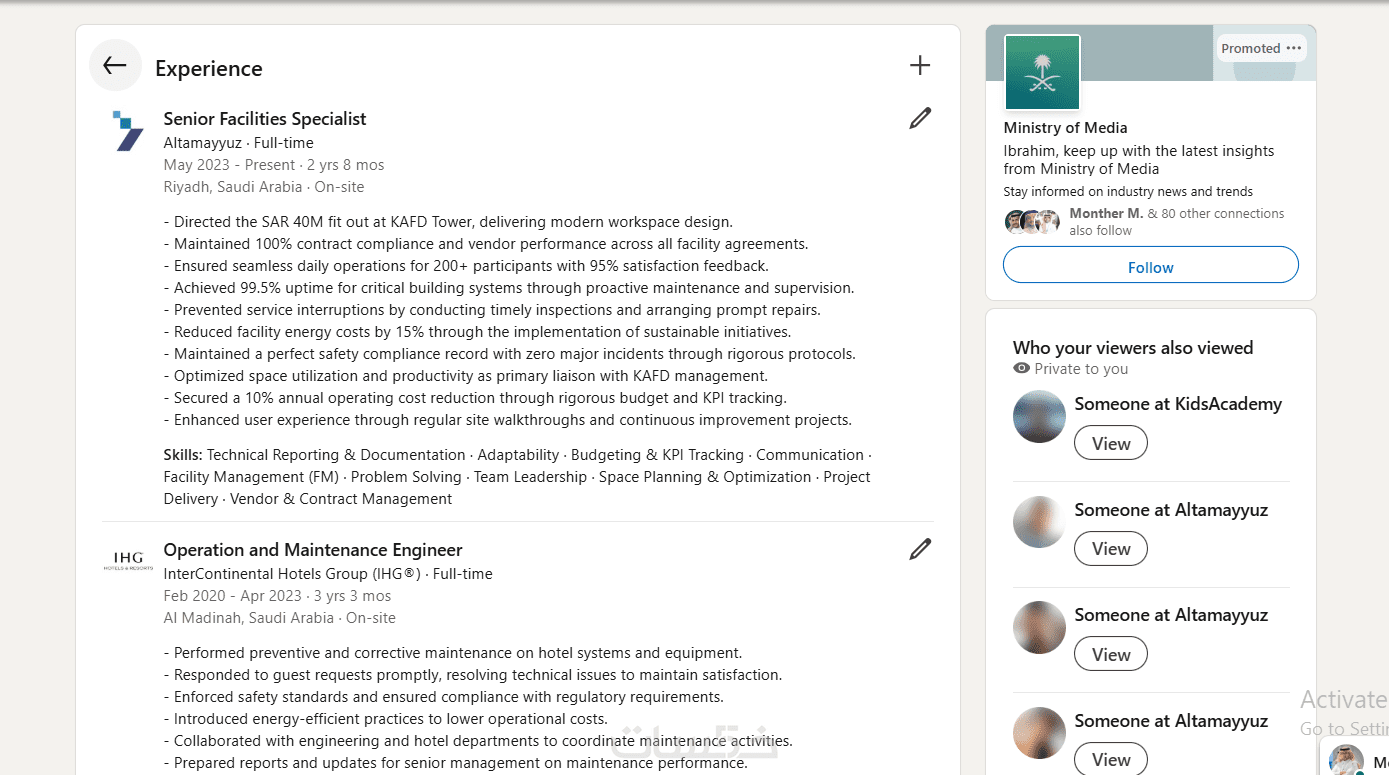Click connection avatars following Ministry of Media
The height and width of the screenshot is (775, 1389).
[1032, 222]
